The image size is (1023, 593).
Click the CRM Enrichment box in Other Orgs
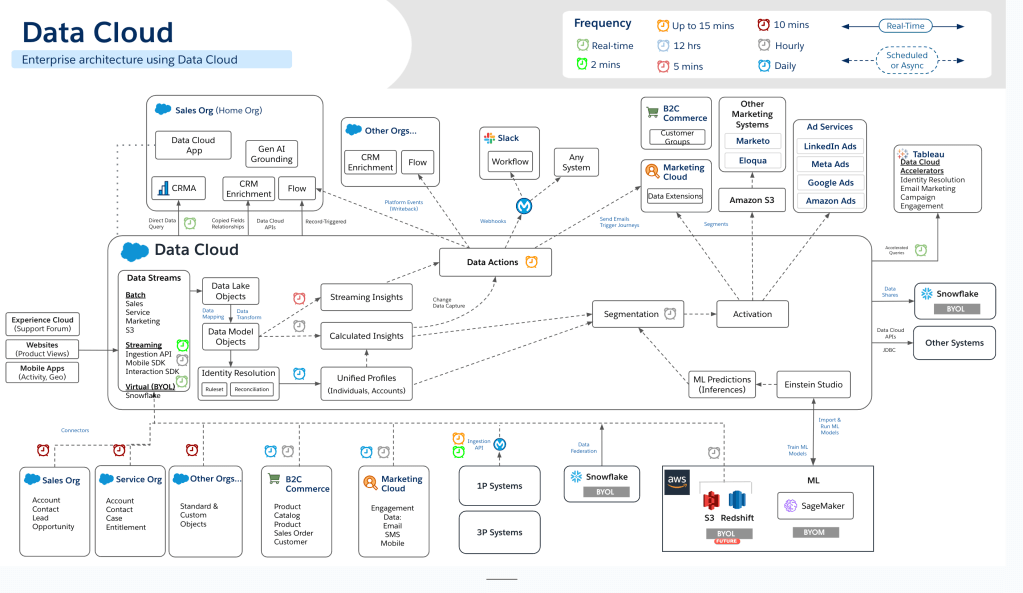[x=370, y=162]
